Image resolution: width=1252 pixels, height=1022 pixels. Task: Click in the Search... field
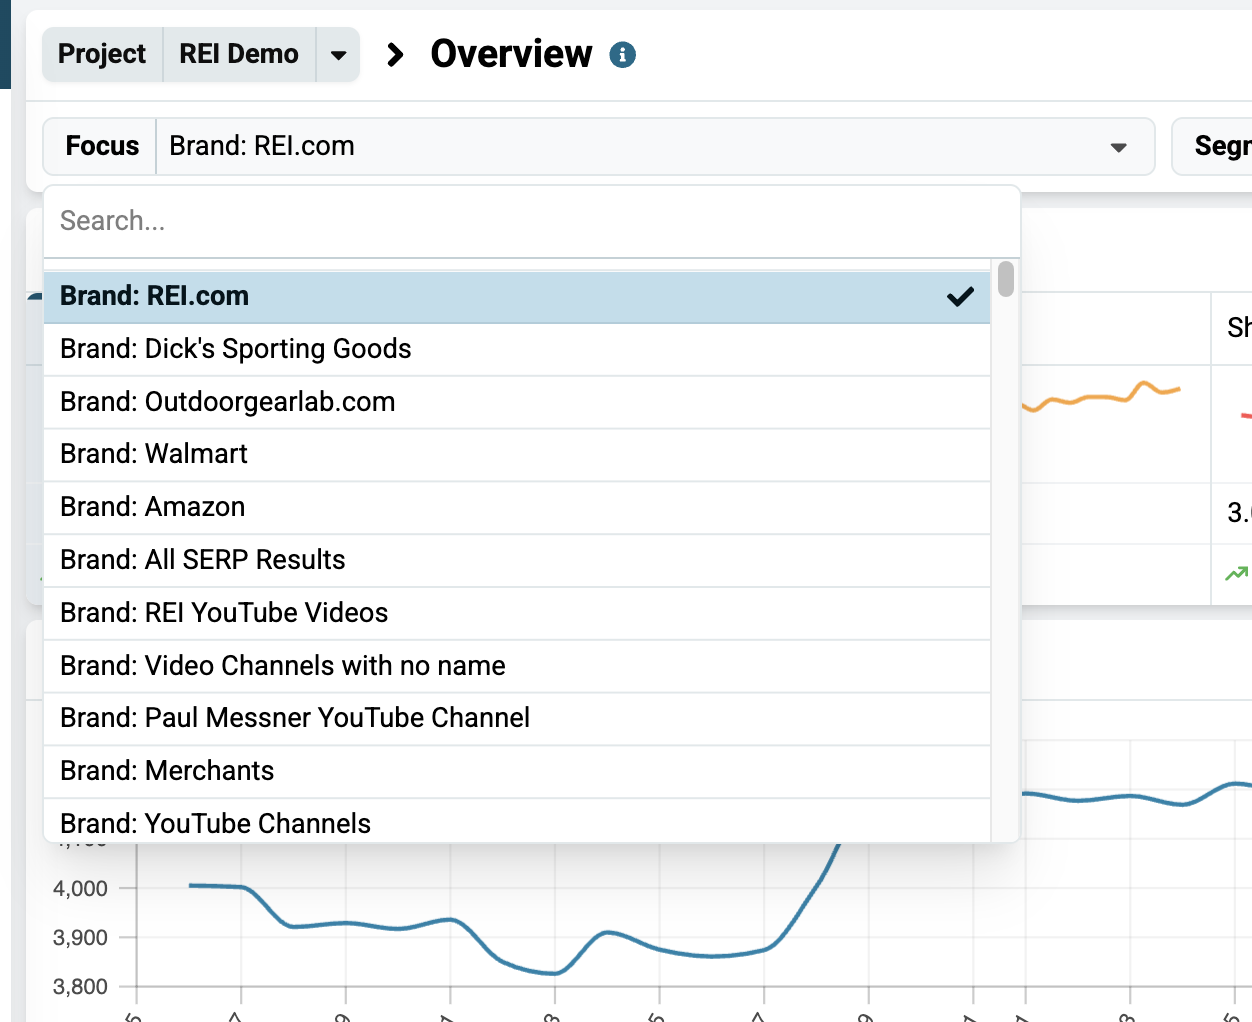tap(531, 221)
